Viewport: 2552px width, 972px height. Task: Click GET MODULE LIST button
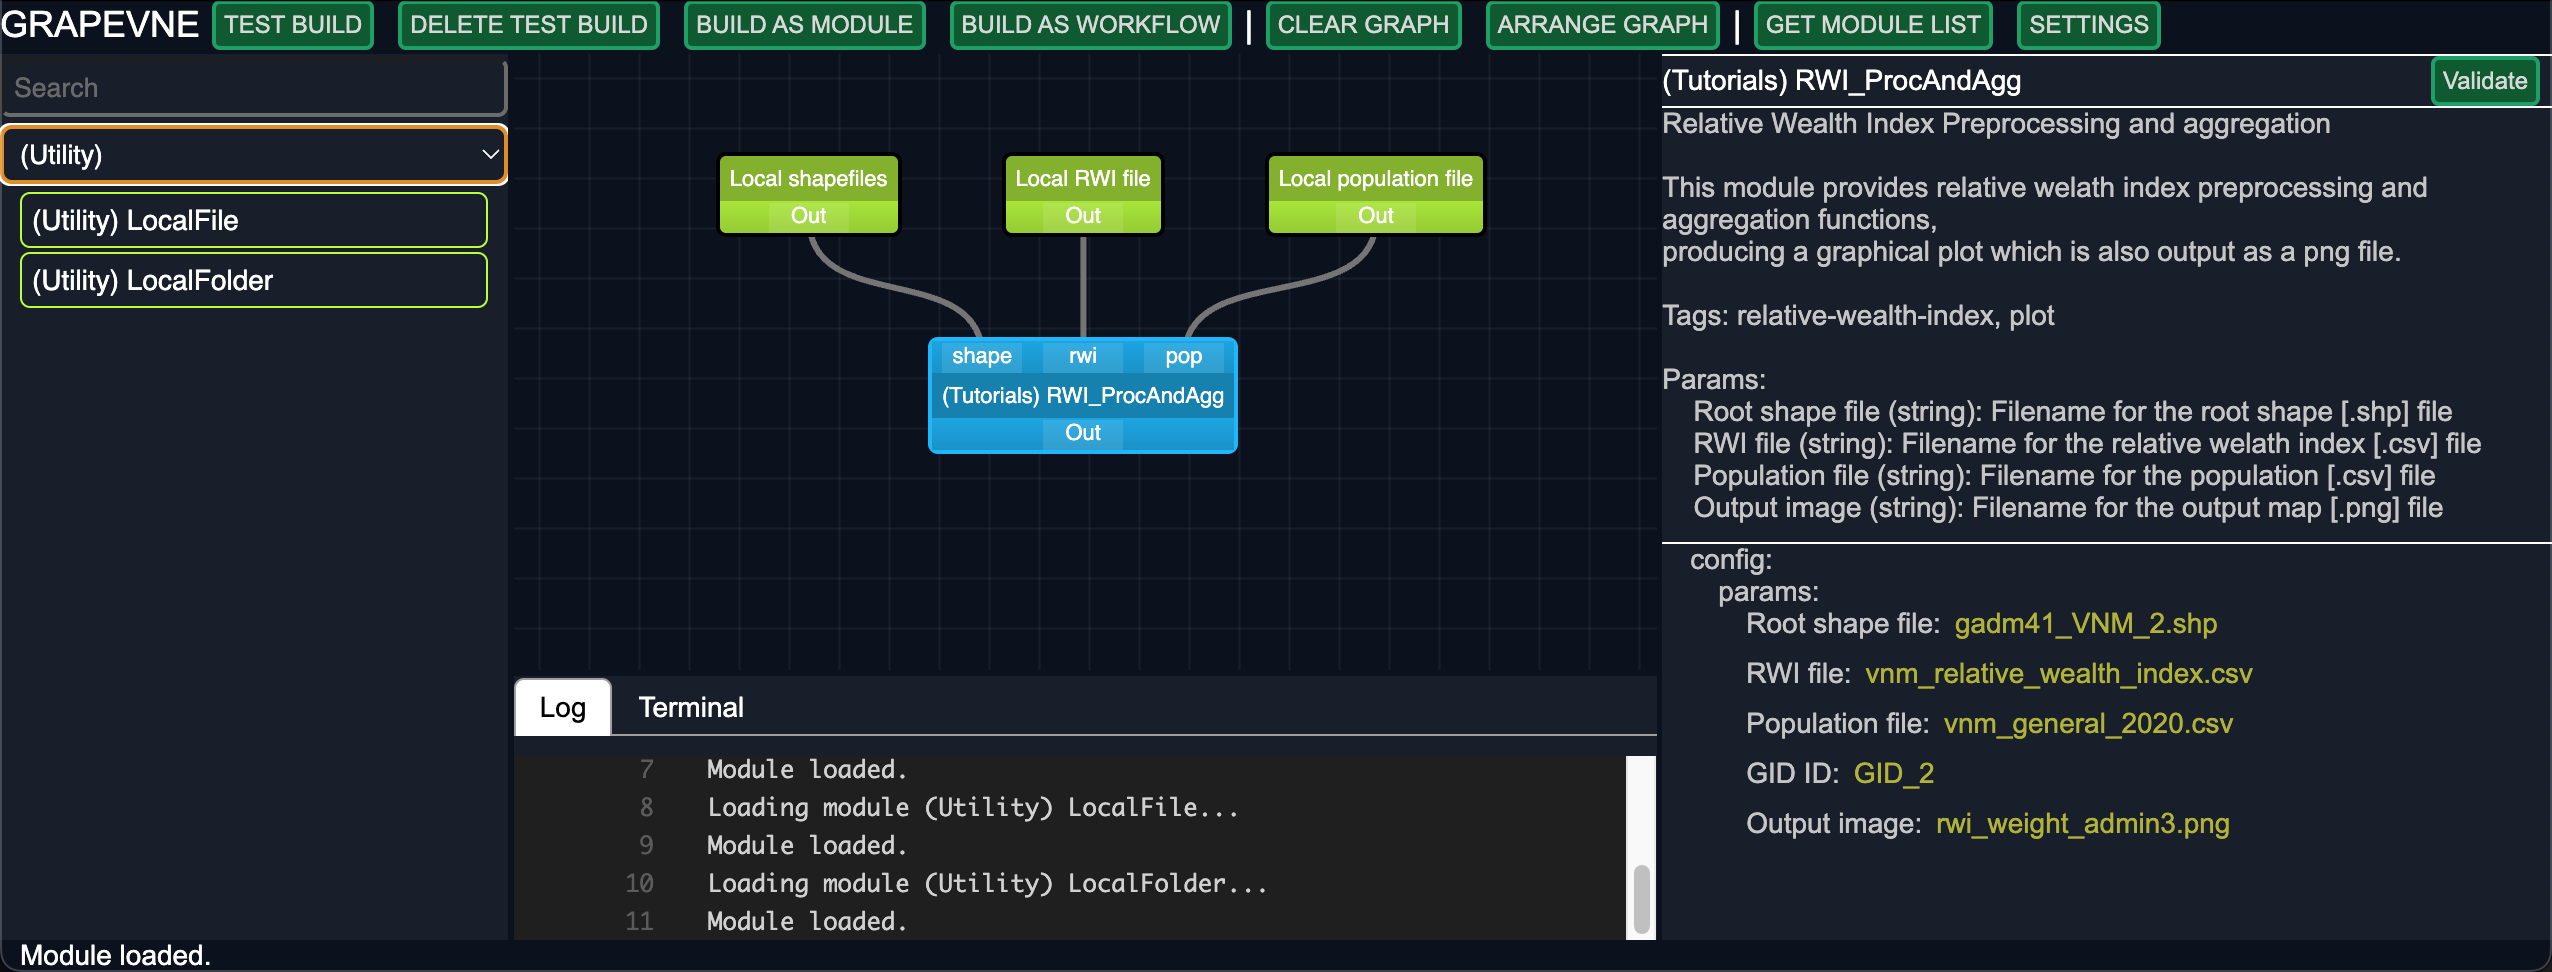1873,25
